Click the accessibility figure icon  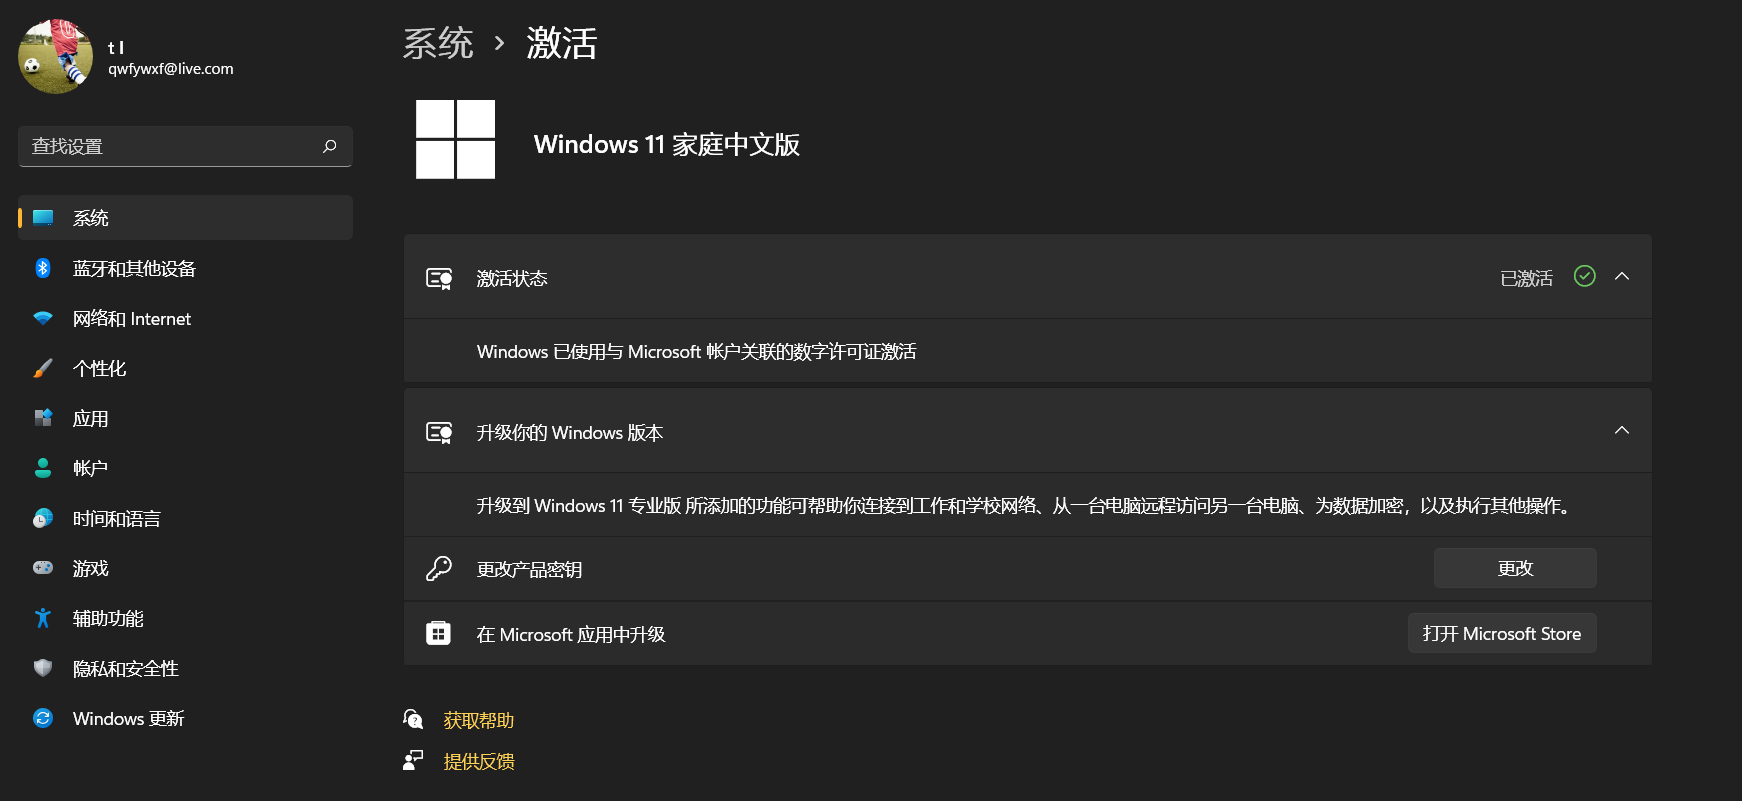43,618
